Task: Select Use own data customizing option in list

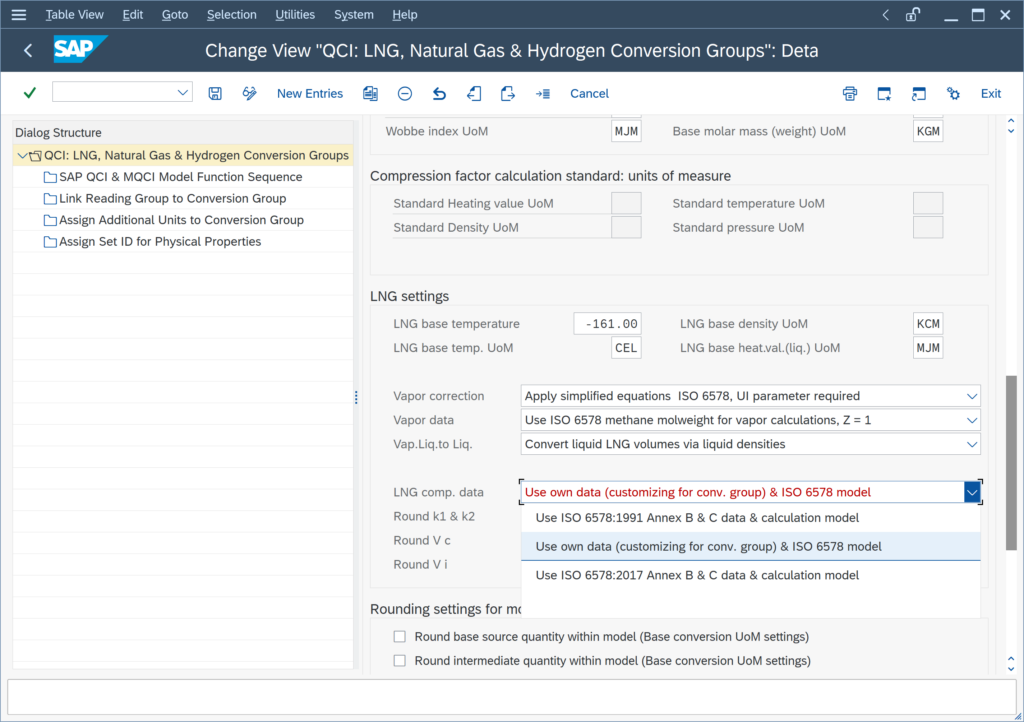Action: [x=750, y=546]
